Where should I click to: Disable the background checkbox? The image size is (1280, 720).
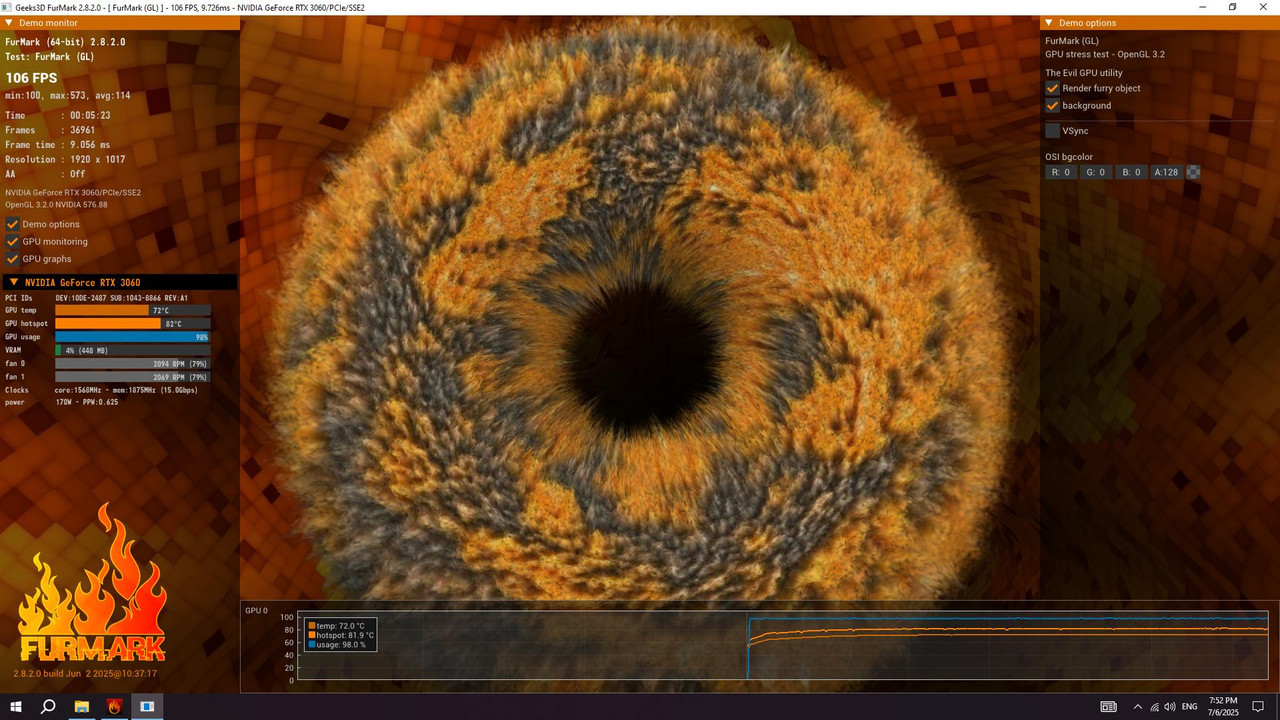1052,105
